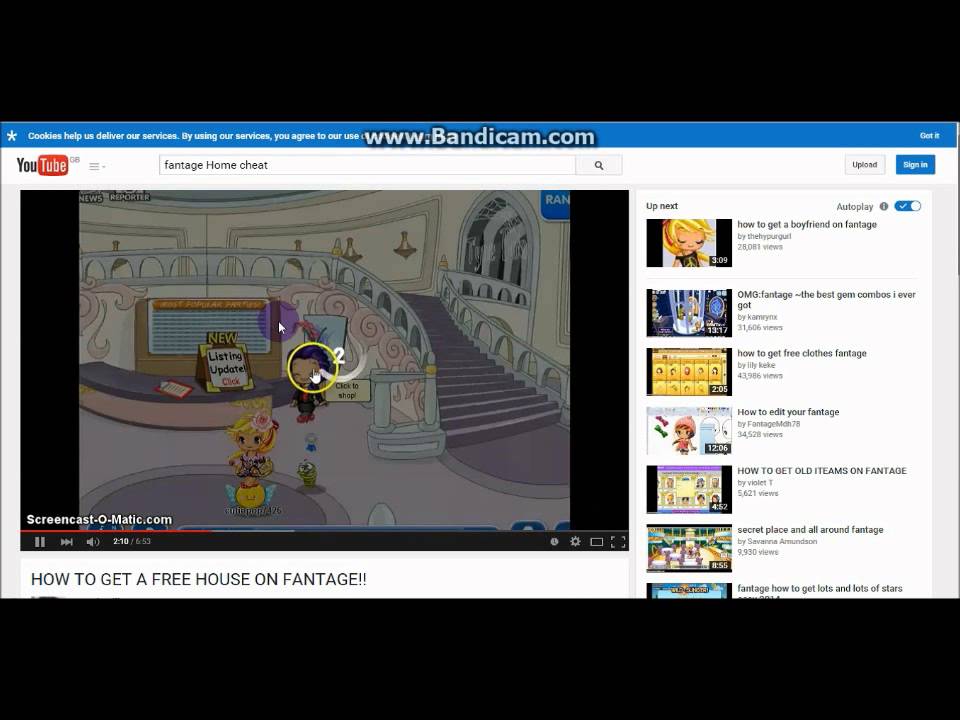Open how to get a boyfriend on fantage thumbnail

pos(689,243)
